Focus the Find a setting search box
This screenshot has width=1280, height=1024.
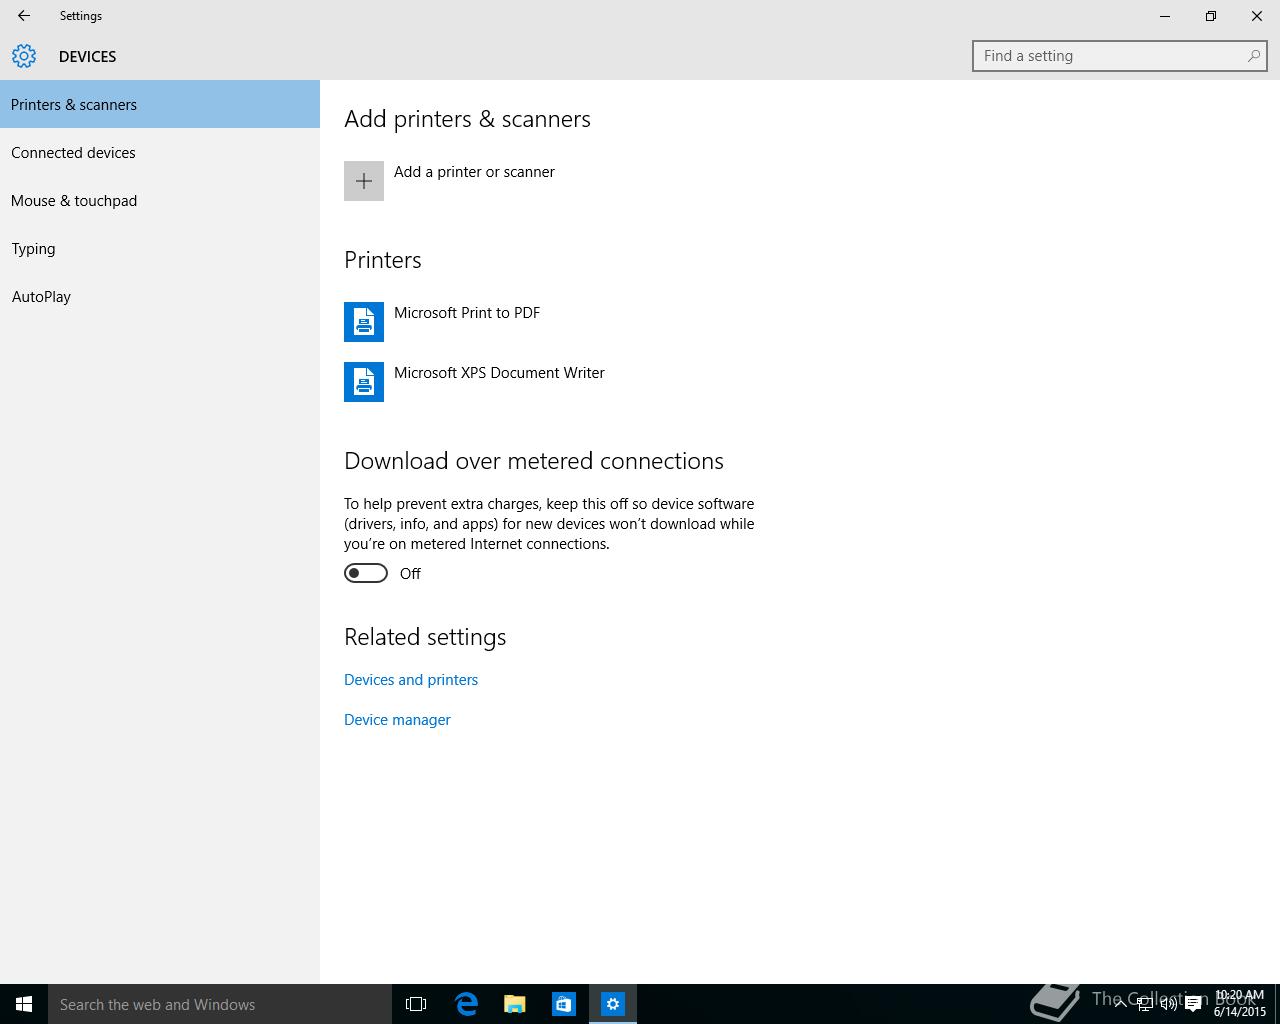pos(1119,56)
